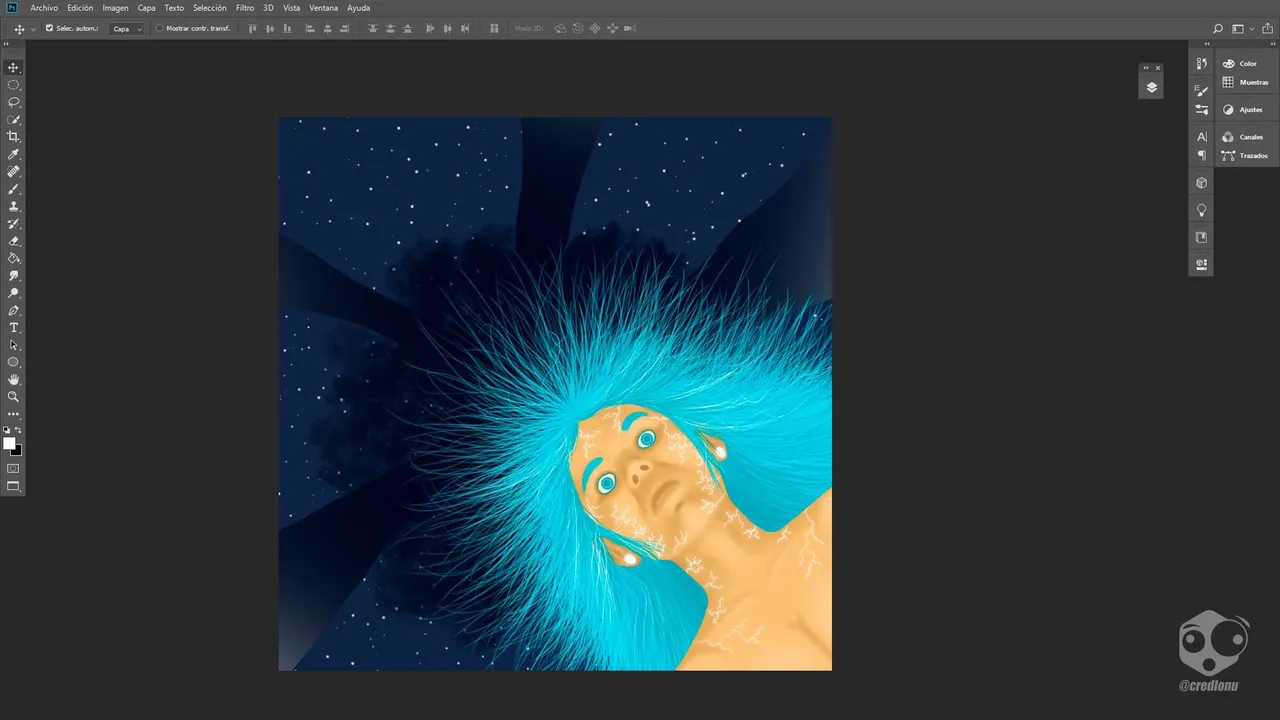
Task: Select the Eraser tool
Action: point(14,241)
